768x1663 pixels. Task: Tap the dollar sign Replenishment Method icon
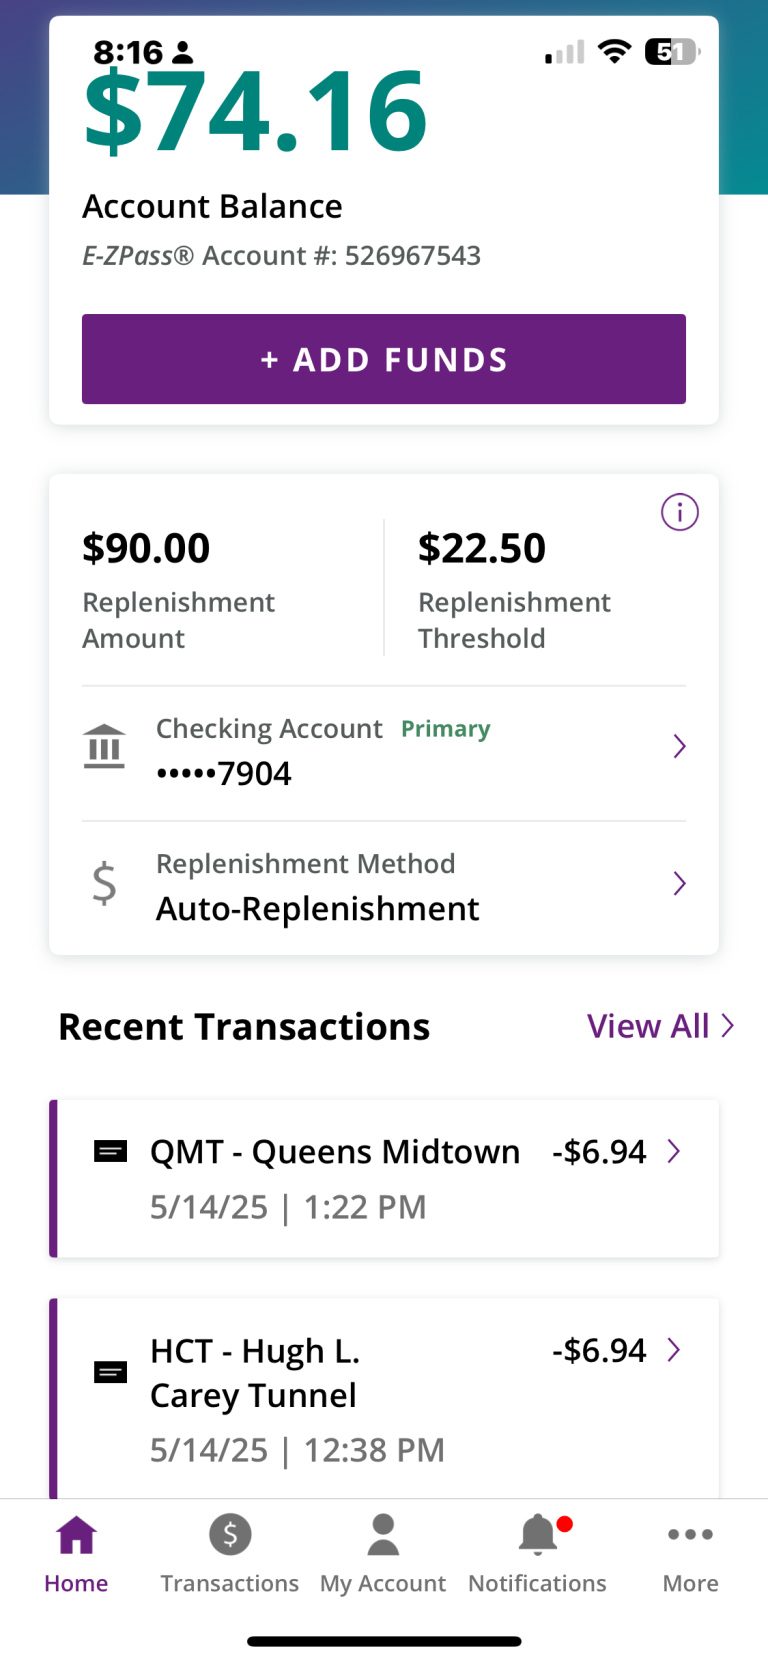pos(104,884)
